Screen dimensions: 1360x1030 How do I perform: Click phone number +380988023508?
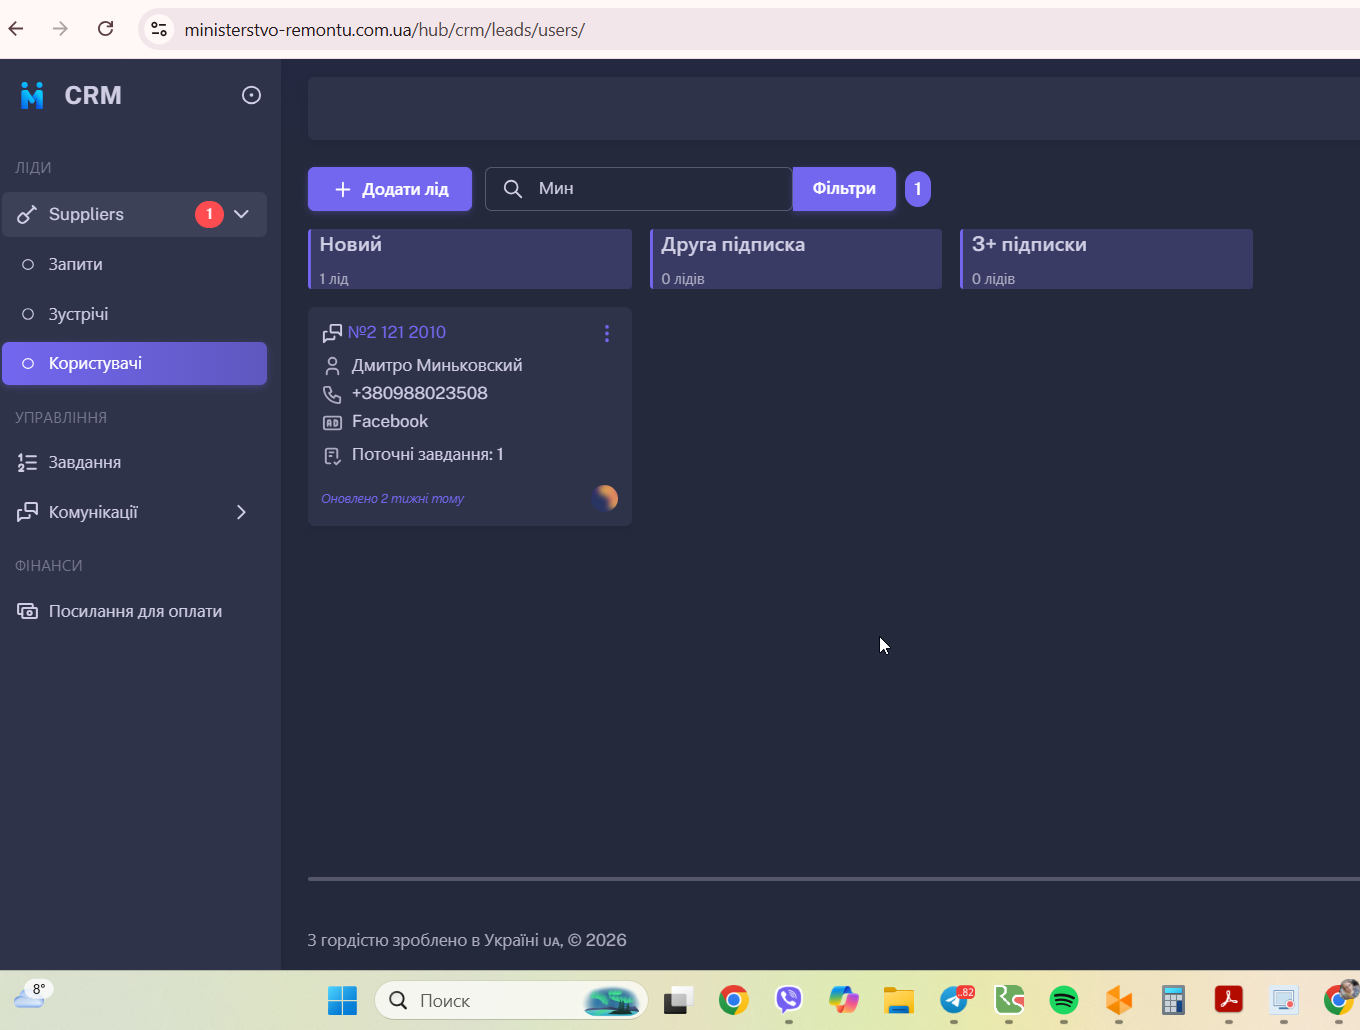tap(420, 393)
